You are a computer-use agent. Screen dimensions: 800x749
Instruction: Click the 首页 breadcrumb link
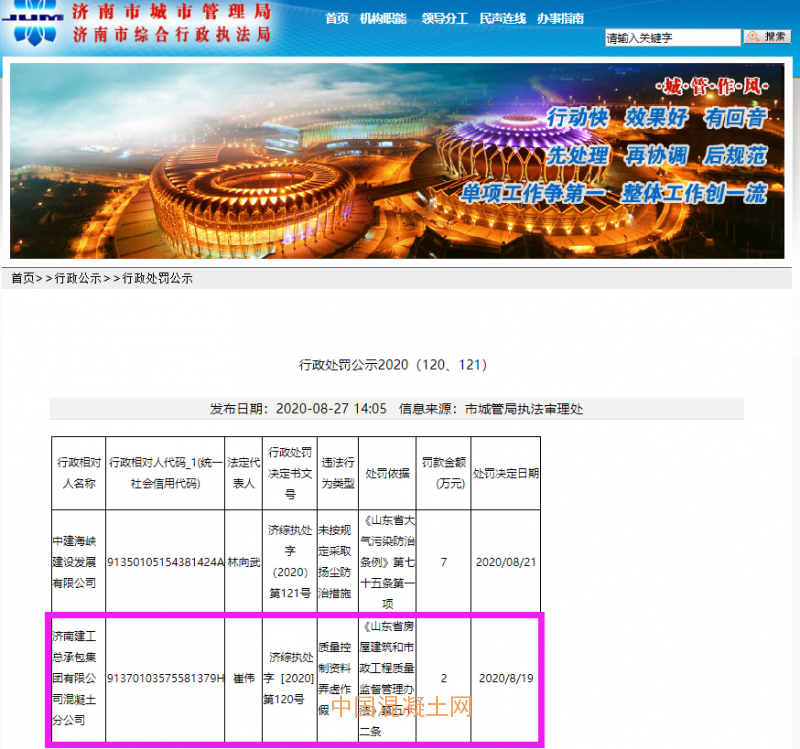tap(22, 279)
